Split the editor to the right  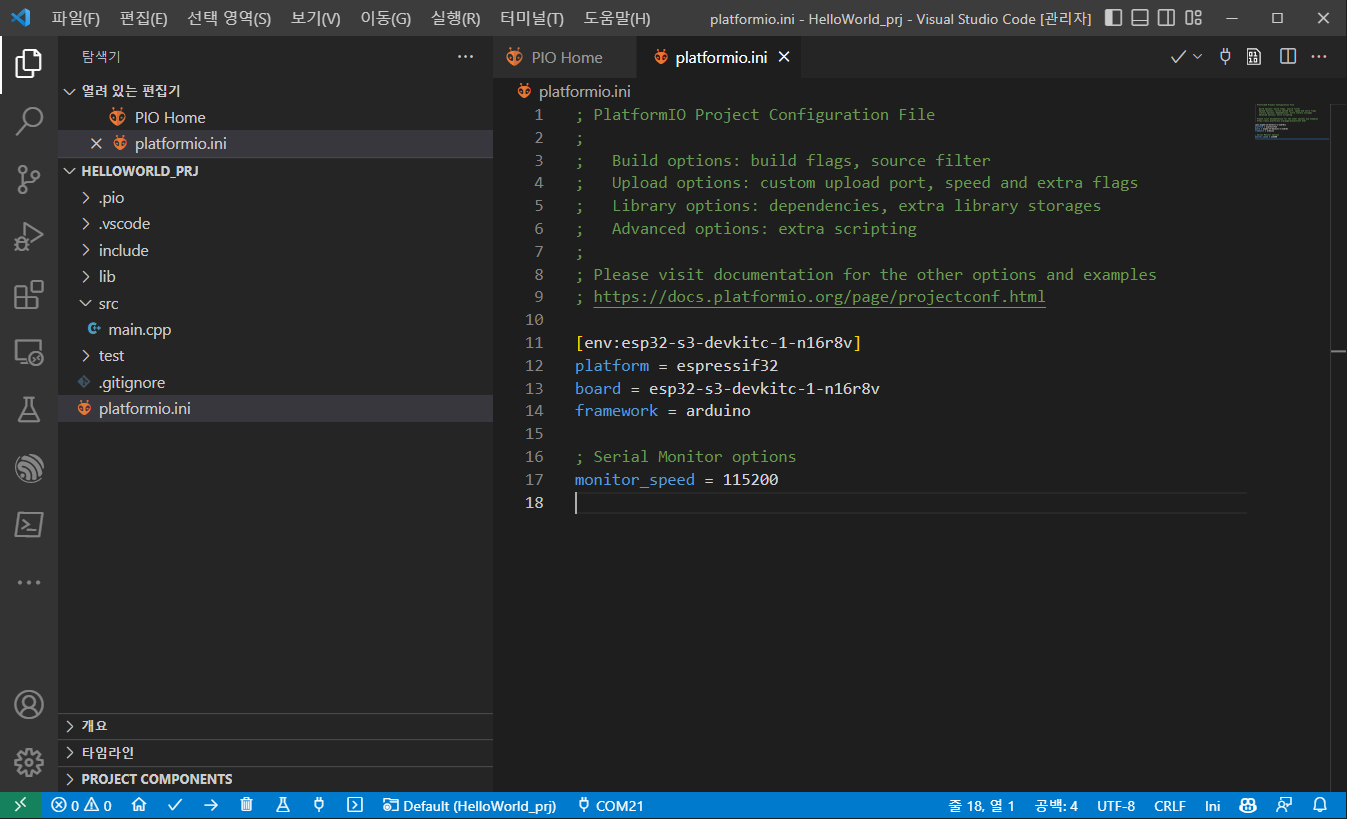click(x=1288, y=57)
